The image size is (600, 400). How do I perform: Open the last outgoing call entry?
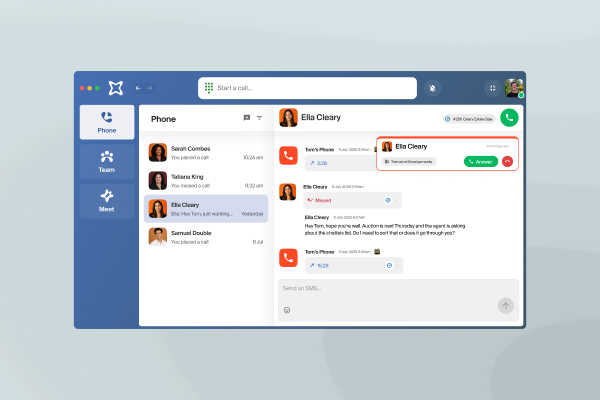(x=354, y=265)
